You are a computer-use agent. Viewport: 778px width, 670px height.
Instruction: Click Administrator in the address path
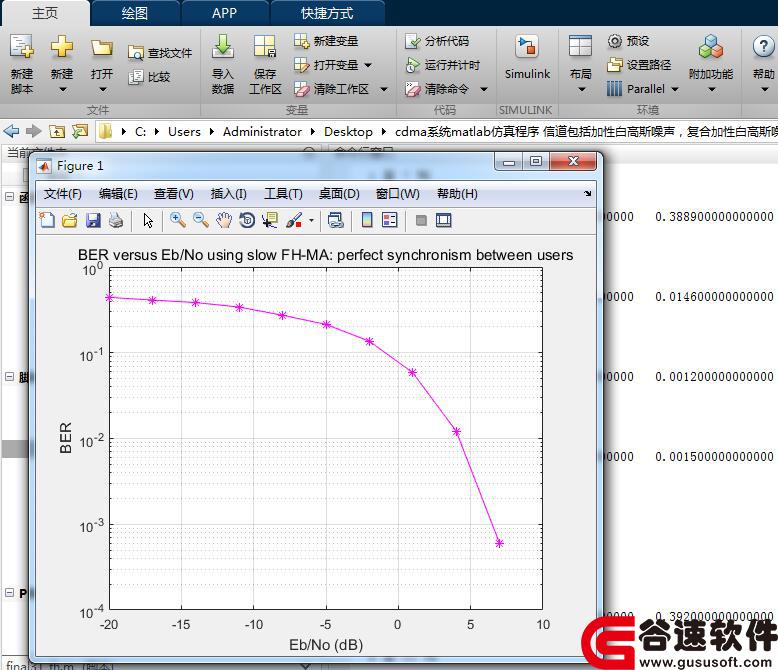click(x=262, y=132)
